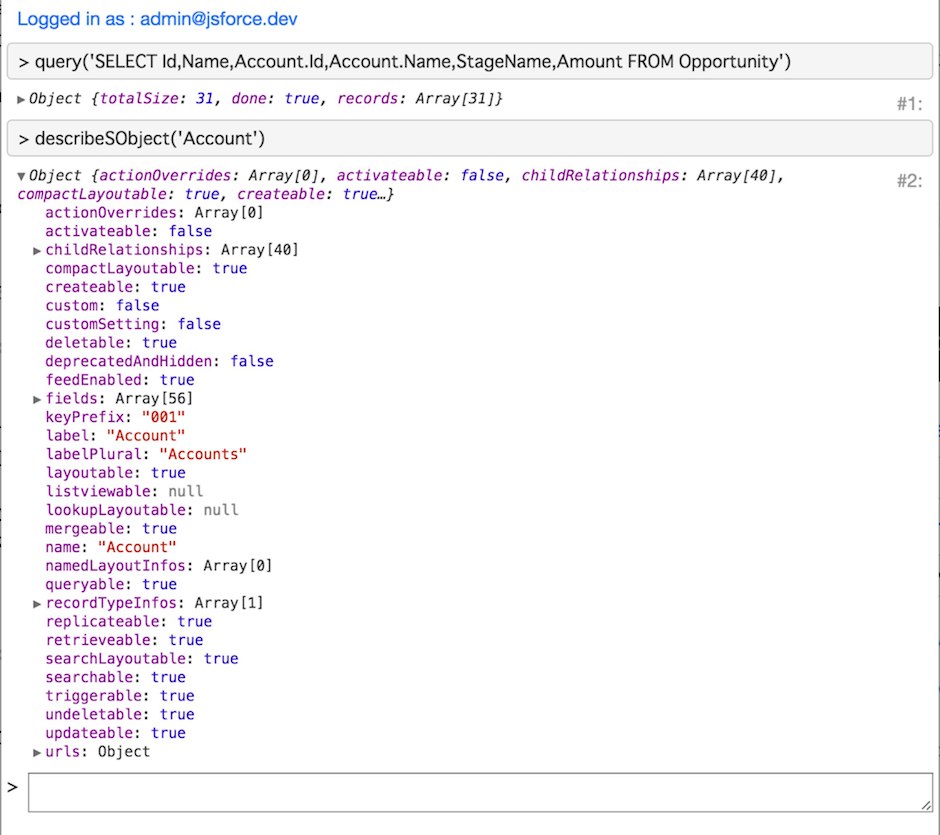Expand the fields Array[56] node
The image size is (940, 835).
pyautogui.click(x=37, y=397)
